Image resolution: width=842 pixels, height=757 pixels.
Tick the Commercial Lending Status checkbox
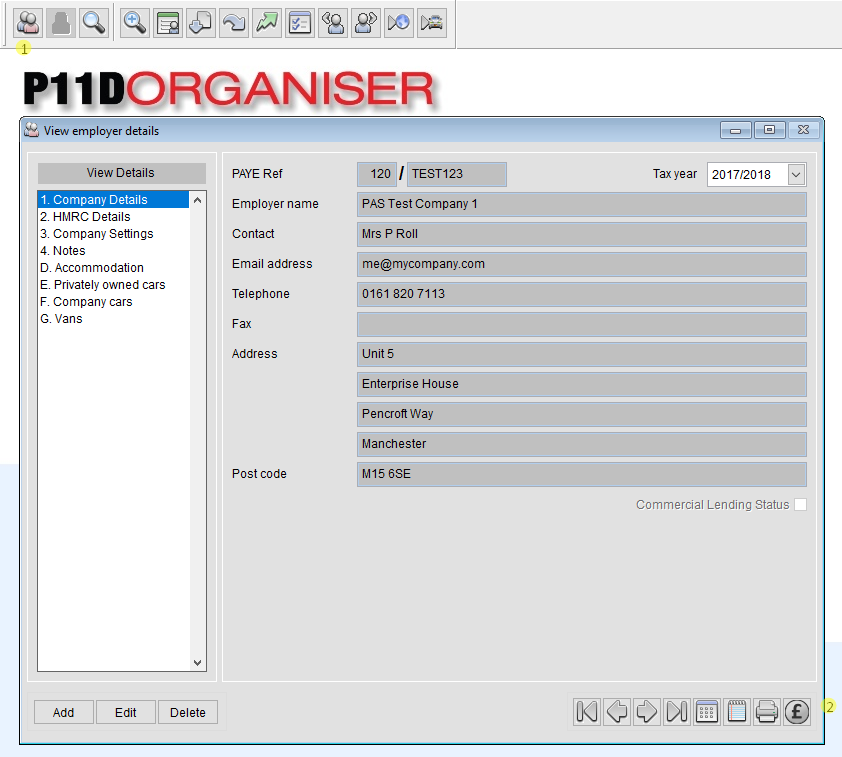tap(800, 505)
